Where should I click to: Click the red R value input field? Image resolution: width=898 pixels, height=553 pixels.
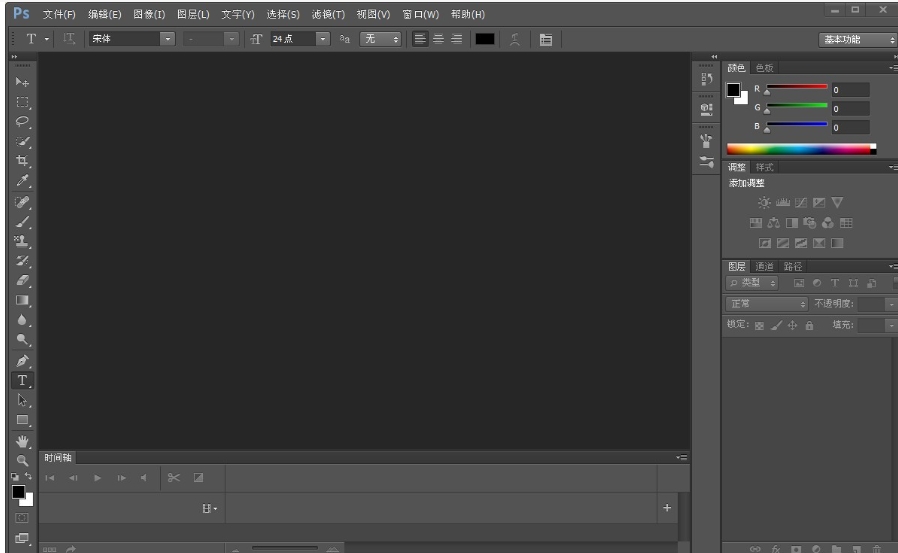pos(850,90)
